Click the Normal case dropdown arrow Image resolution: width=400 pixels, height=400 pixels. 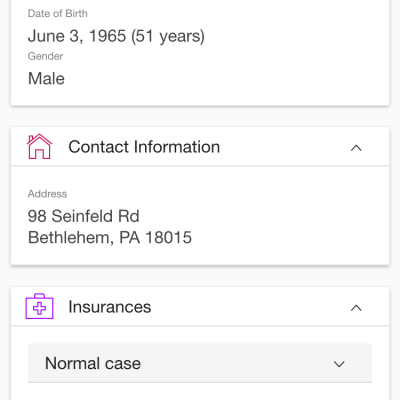(339, 364)
